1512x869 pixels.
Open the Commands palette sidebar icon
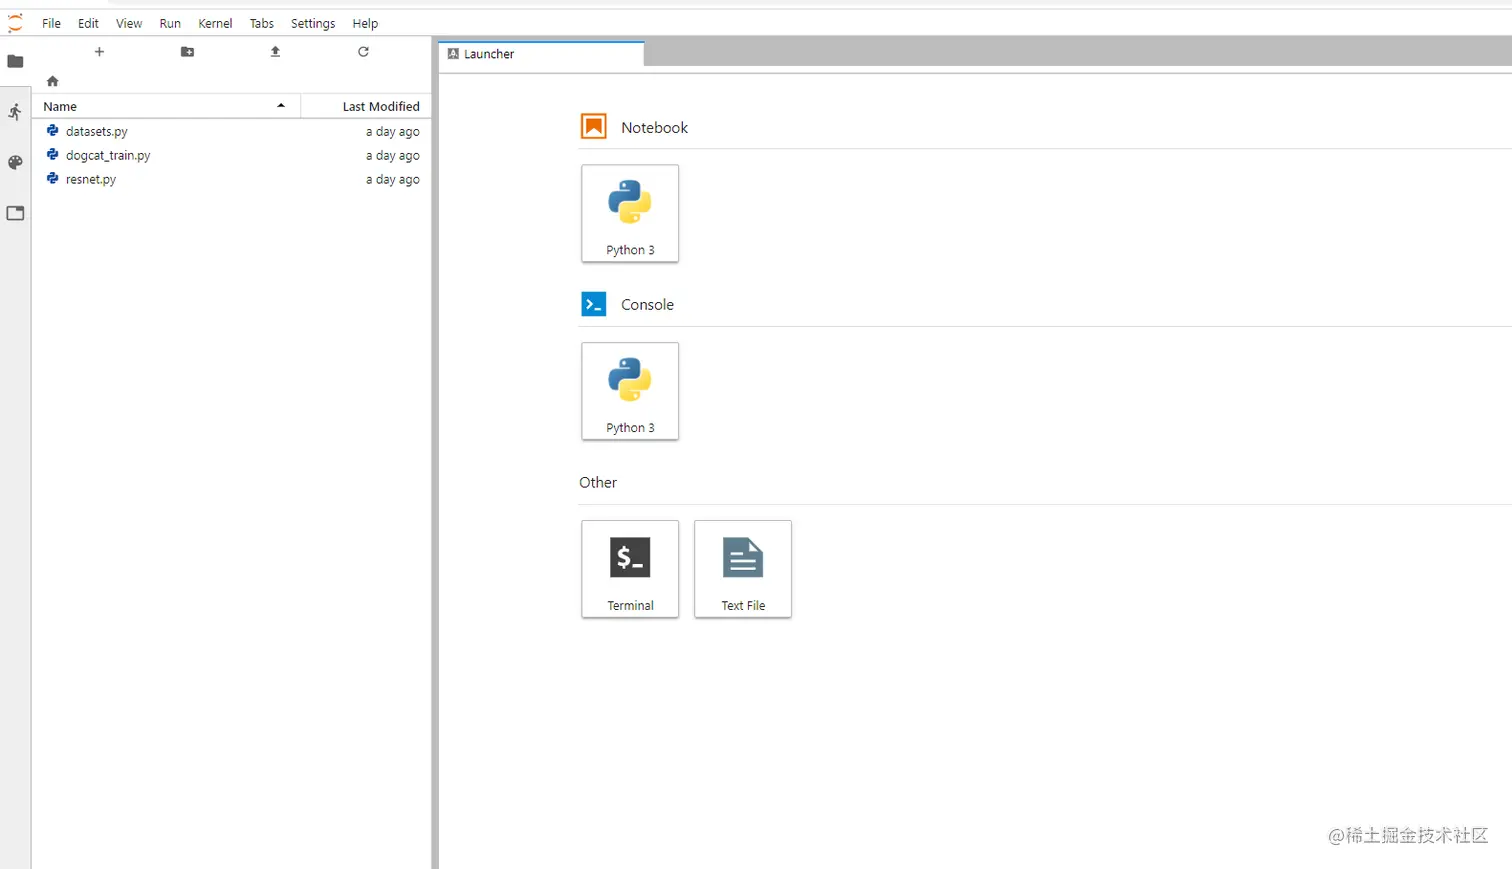click(15, 162)
